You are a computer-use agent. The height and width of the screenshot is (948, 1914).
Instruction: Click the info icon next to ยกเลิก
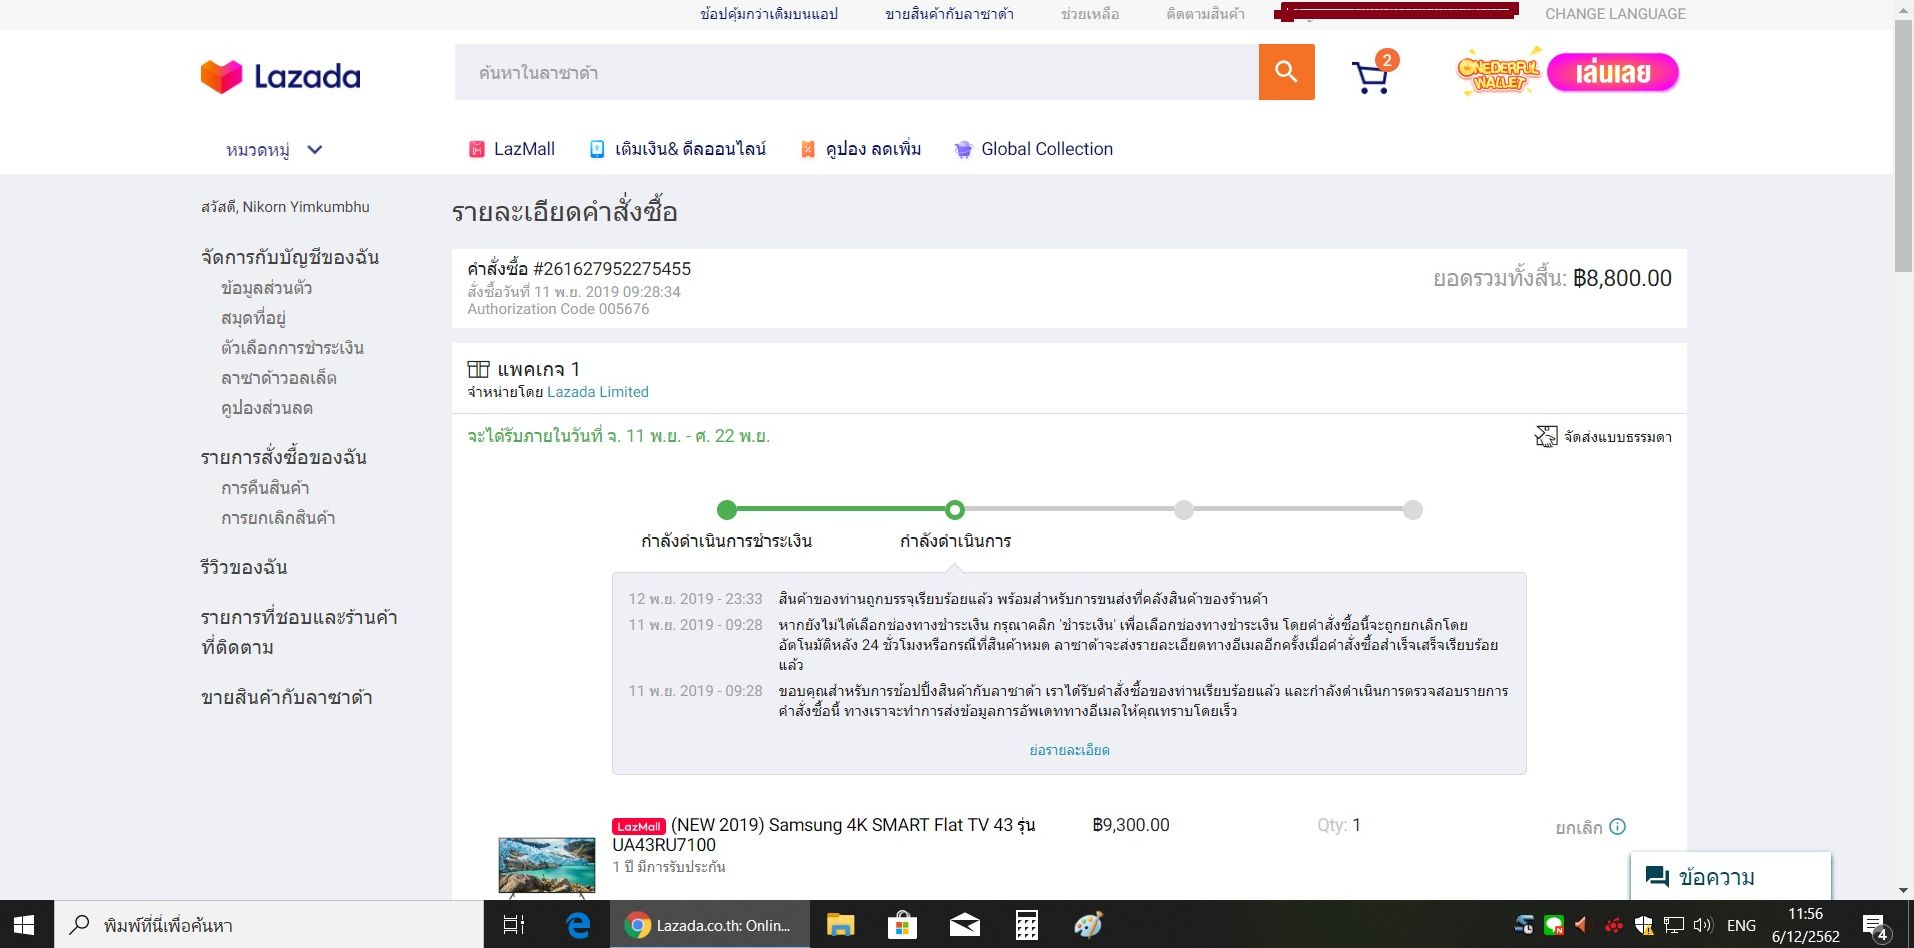coord(1617,827)
